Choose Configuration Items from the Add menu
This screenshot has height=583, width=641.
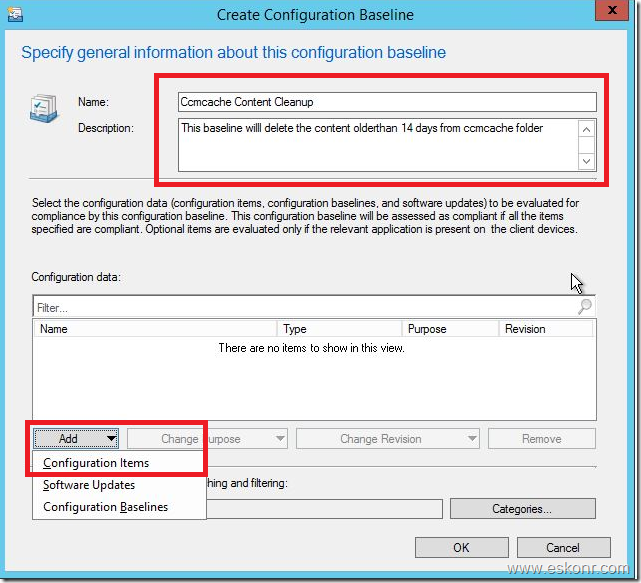[119, 463]
